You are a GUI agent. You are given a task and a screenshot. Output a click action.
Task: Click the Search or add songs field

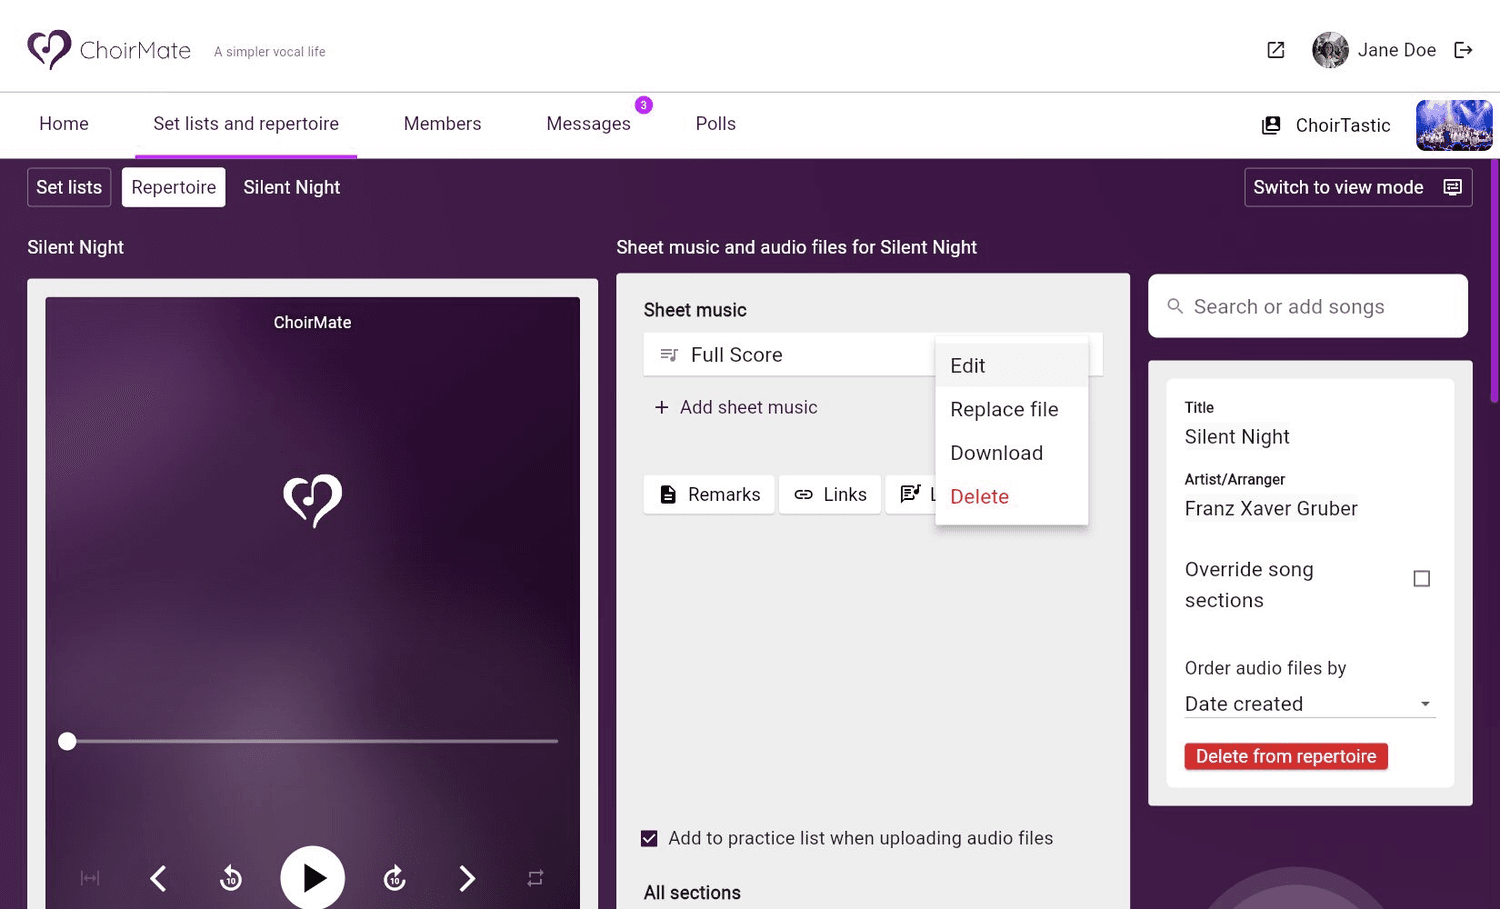[x=1308, y=306]
